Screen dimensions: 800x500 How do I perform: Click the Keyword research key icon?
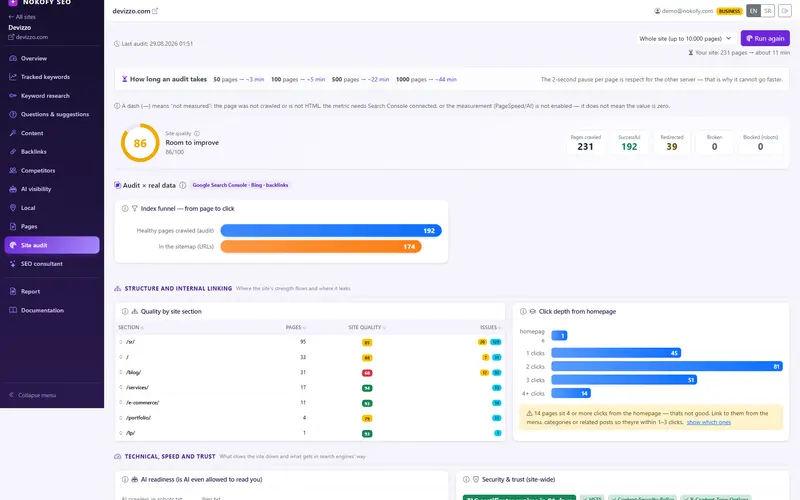(x=13, y=95)
